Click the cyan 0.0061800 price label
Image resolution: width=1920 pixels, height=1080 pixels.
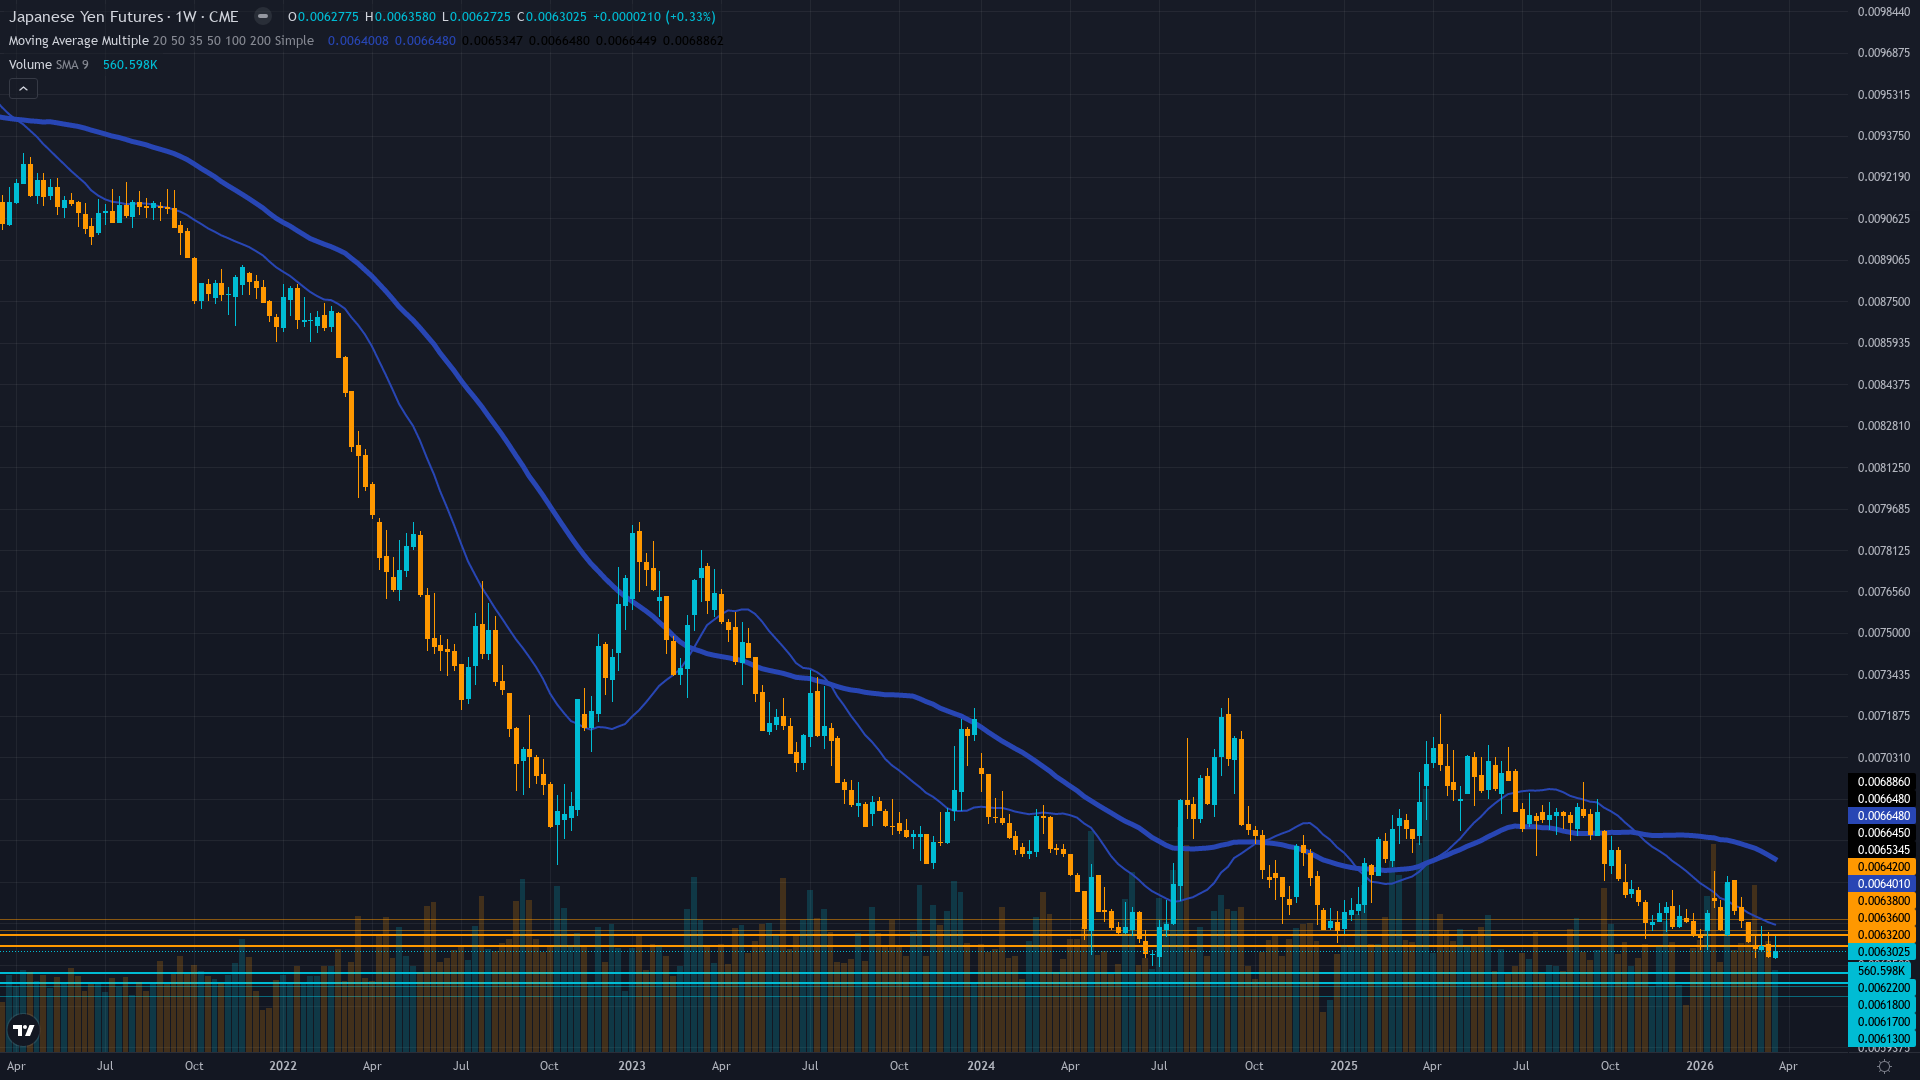coord(1883,1005)
